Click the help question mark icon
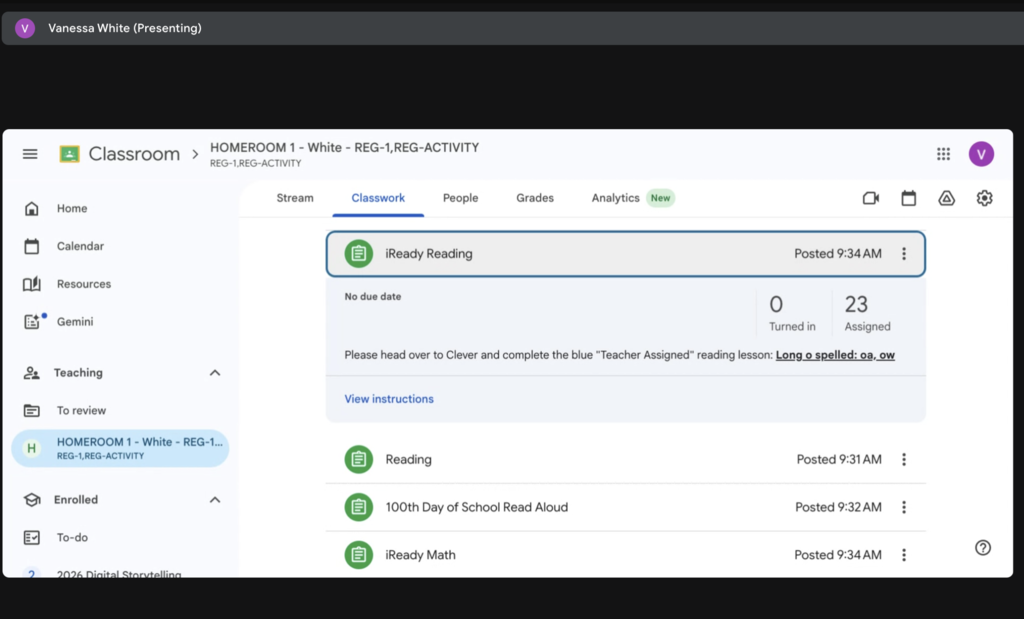The image size is (1024, 619). pos(983,547)
